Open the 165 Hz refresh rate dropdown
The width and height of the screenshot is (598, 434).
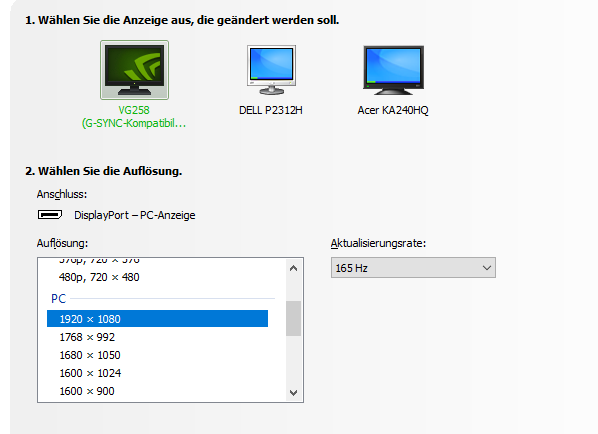coord(413,268)
